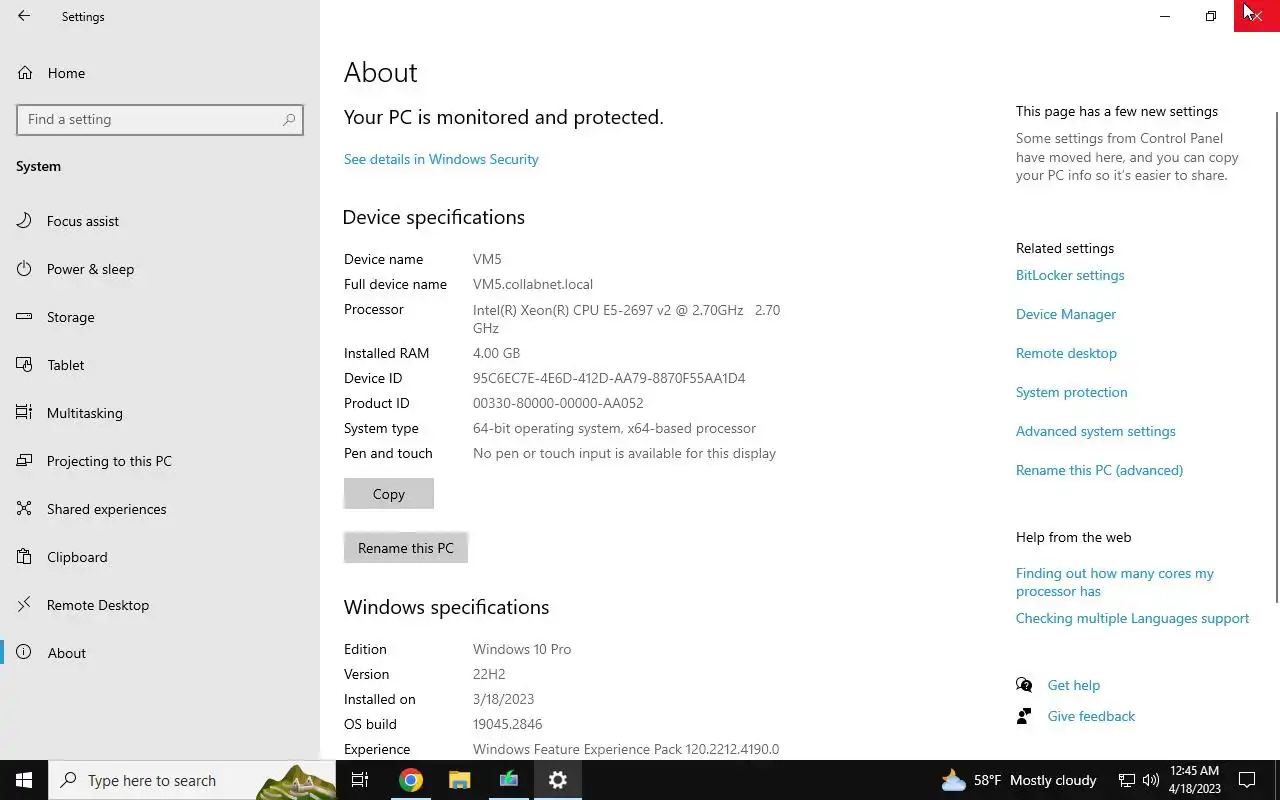Select the OS build value 19045.2846
The width and height of the screenshot is (1280, 800).
507,724
